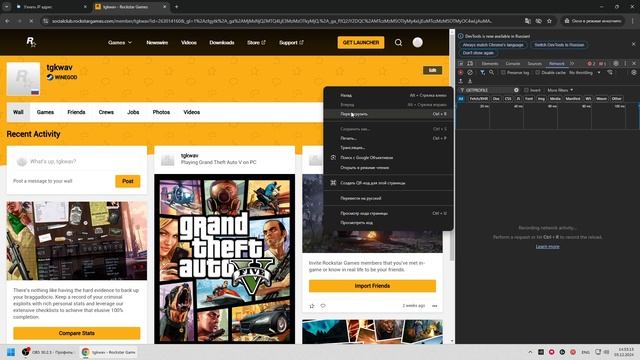
Task: Open OBS from the taskbar
Action: [48, 352]
